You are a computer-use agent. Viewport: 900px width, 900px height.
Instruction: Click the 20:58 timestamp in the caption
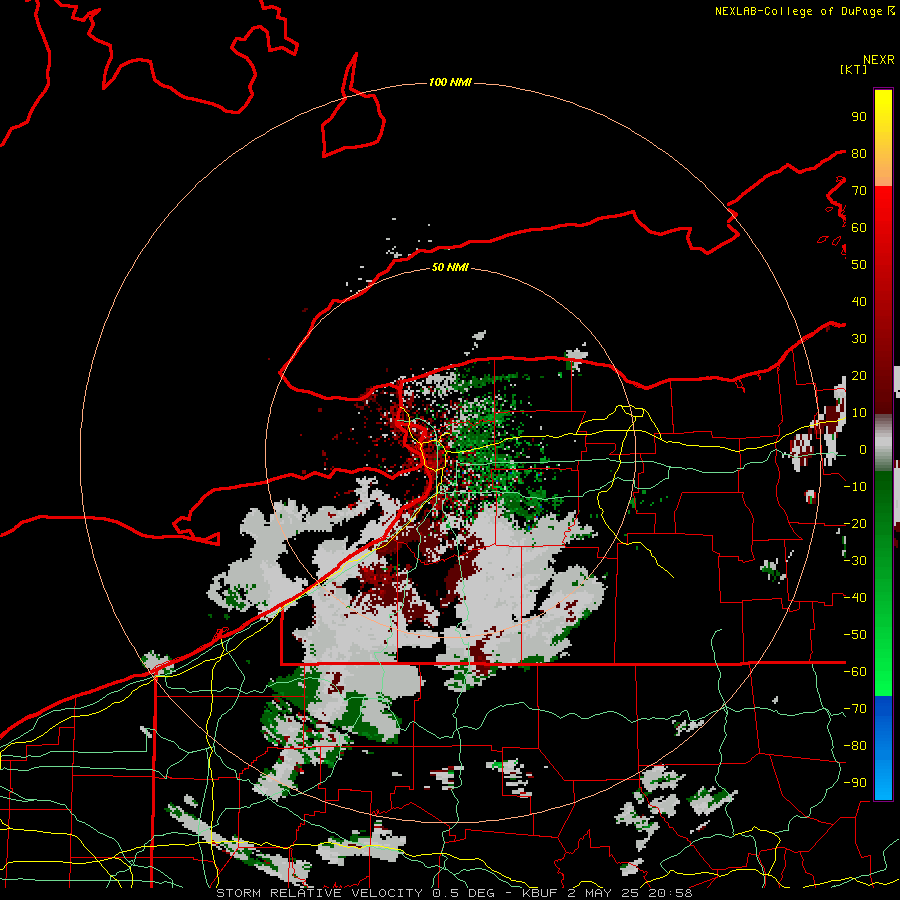coord(670,893)
